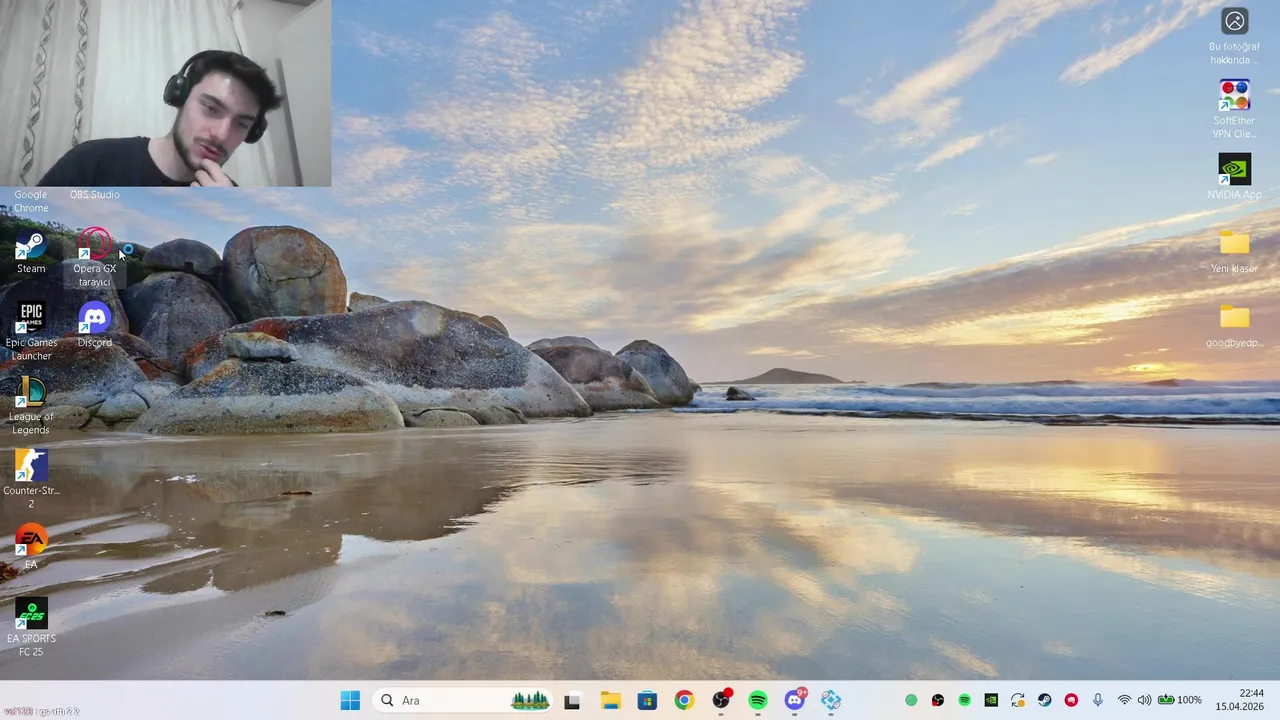Open Task View from the taskbar
Viewport: 1280px width, 720px height.
[572, 700]
